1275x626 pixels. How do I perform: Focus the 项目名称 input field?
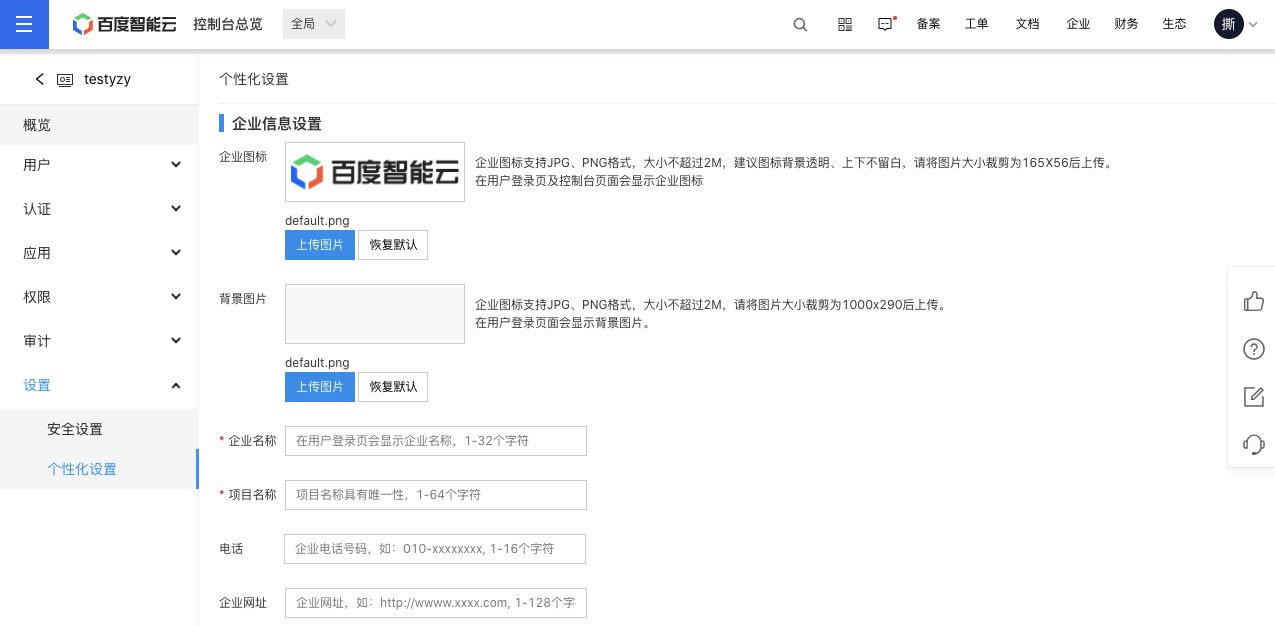point(436,495)
